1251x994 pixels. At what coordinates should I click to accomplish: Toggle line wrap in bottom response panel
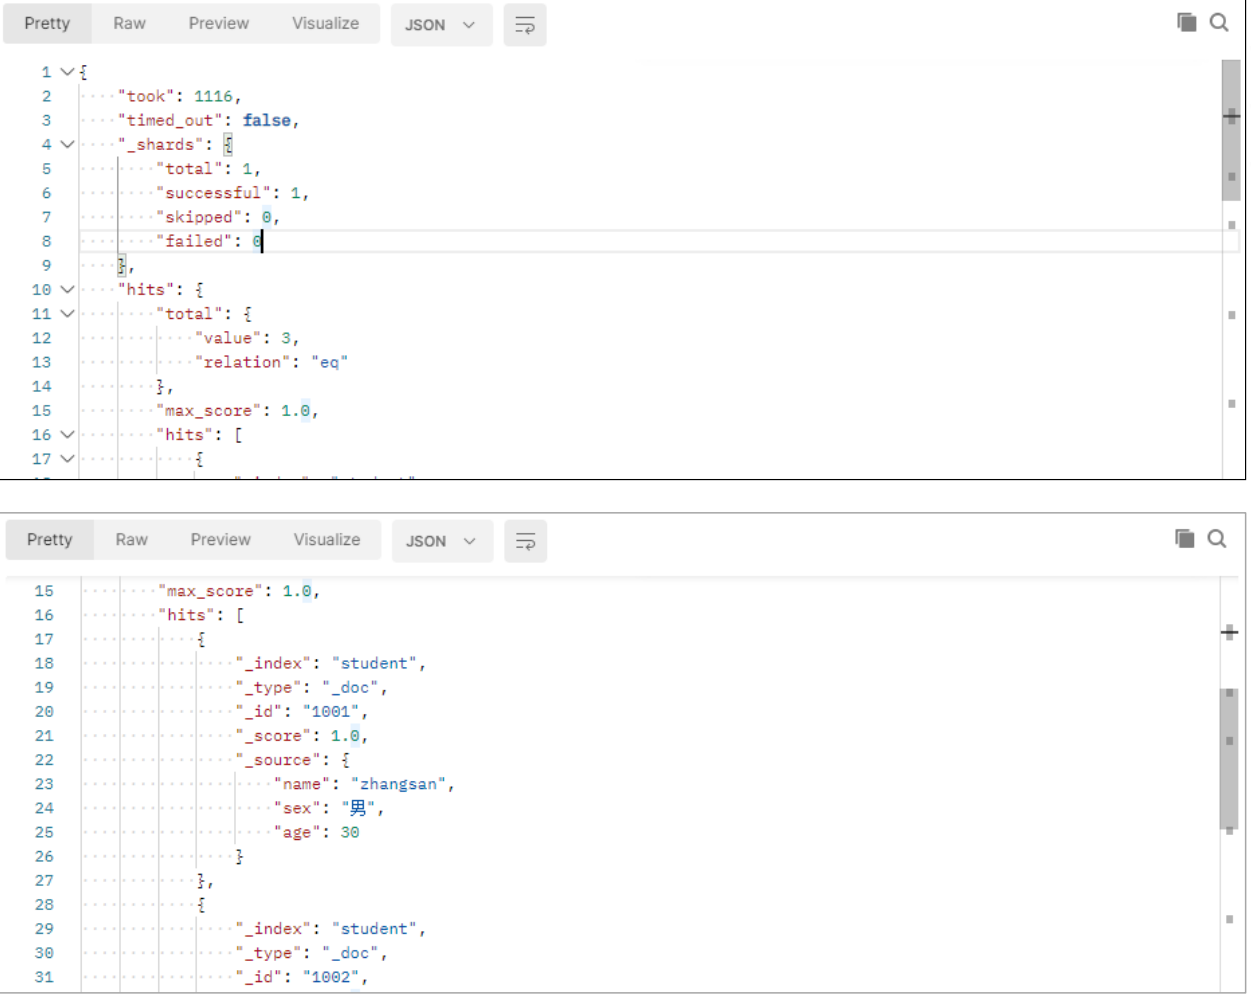tap(525, 541)
